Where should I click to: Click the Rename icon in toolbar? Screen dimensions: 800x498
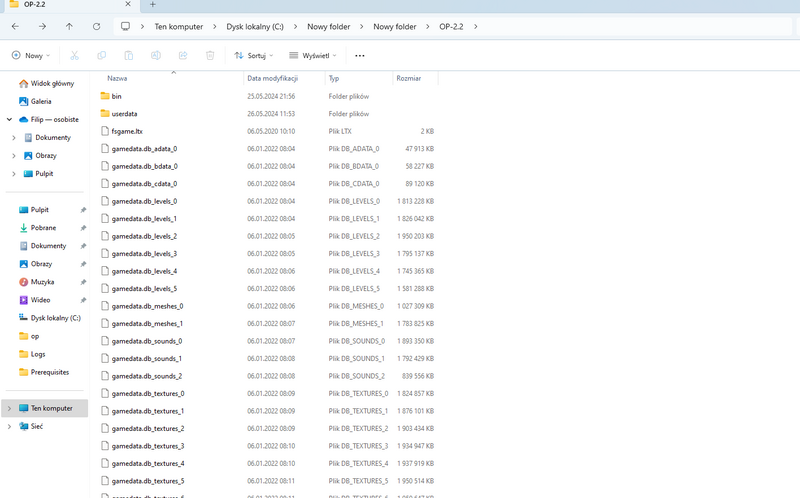[156, 56]
